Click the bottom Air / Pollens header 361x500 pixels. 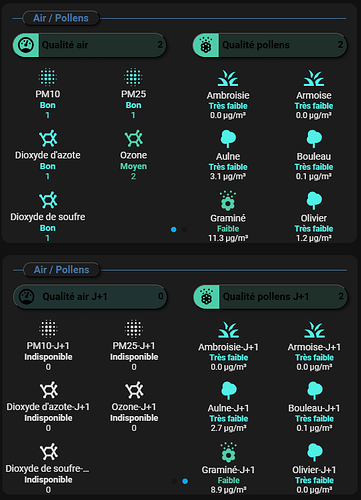[61, 270]
